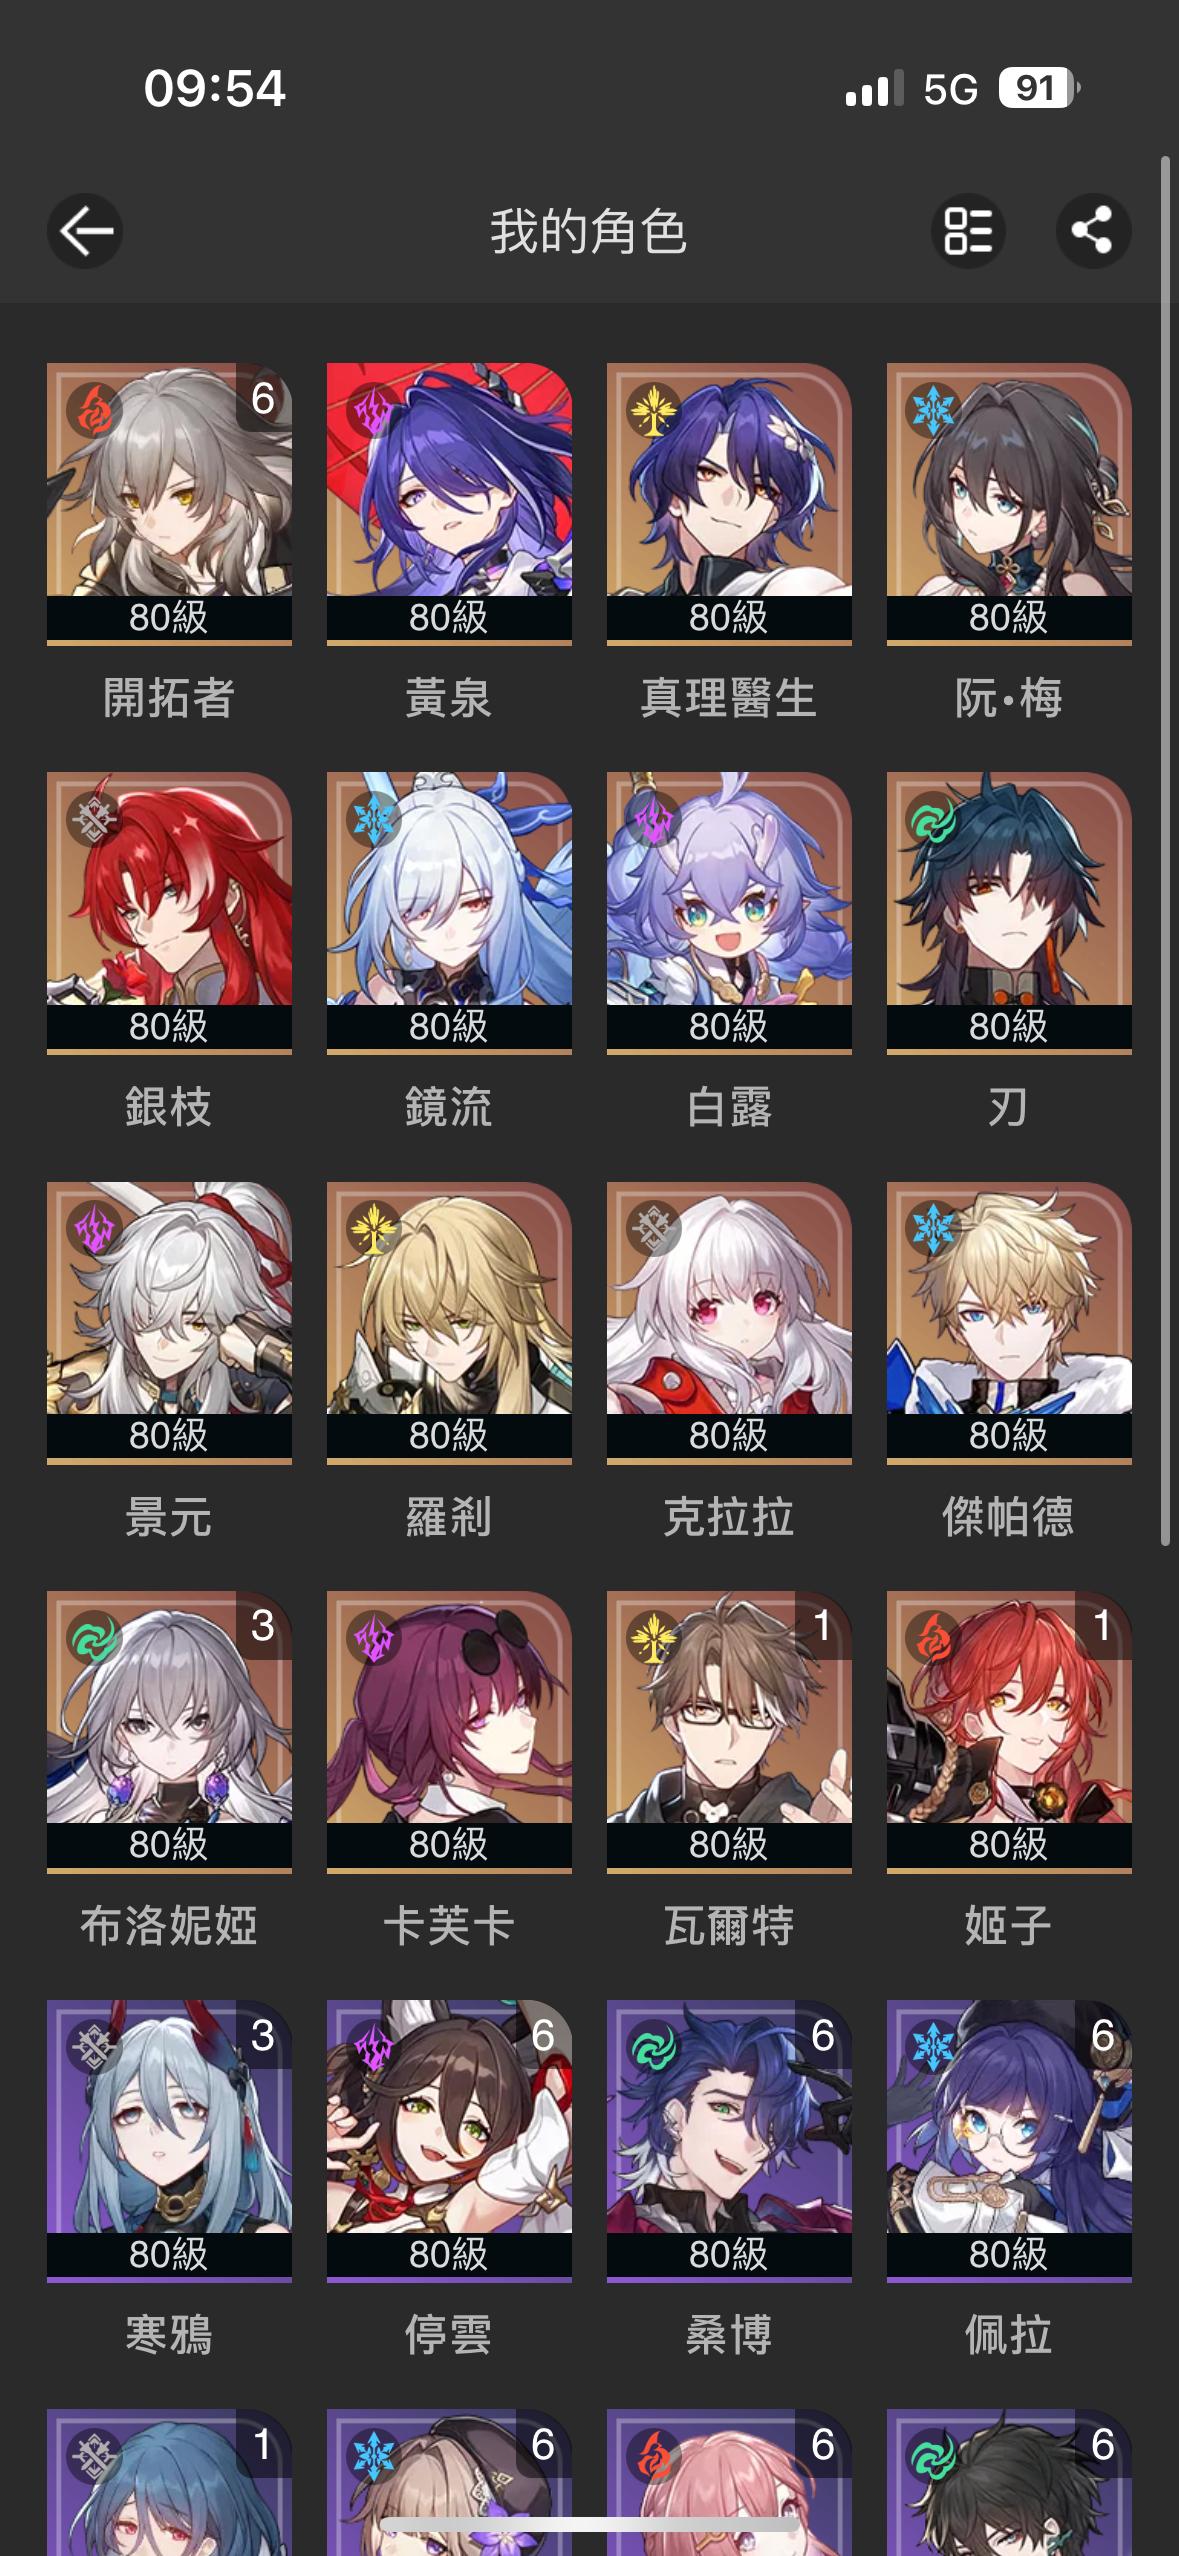The height and width of the screenshot is (2556, 1179).
Task: Open the share icon
Action: point(1093,231)
